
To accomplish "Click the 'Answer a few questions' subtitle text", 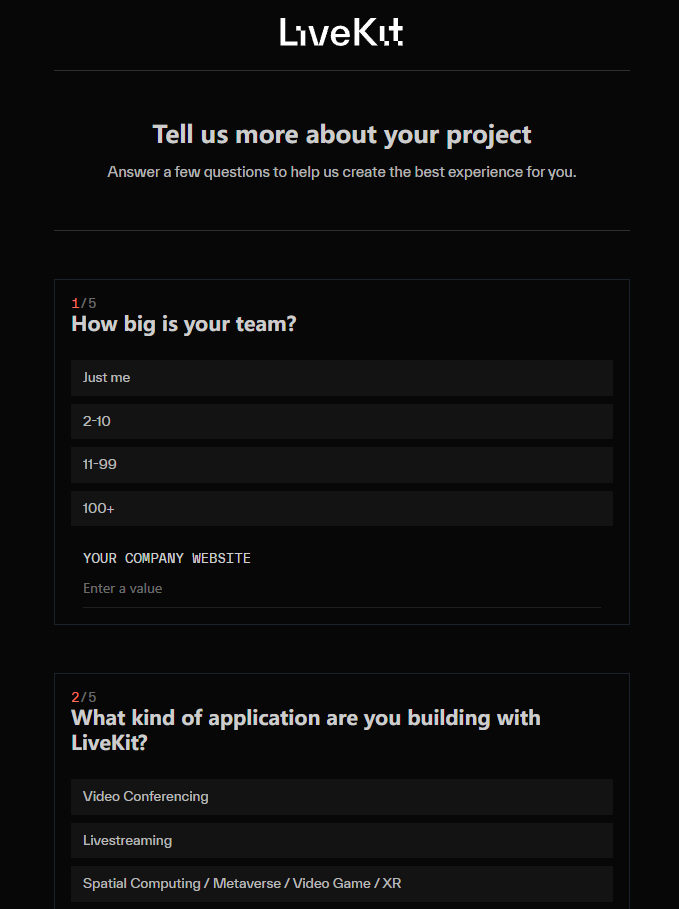I will point(342,172).
